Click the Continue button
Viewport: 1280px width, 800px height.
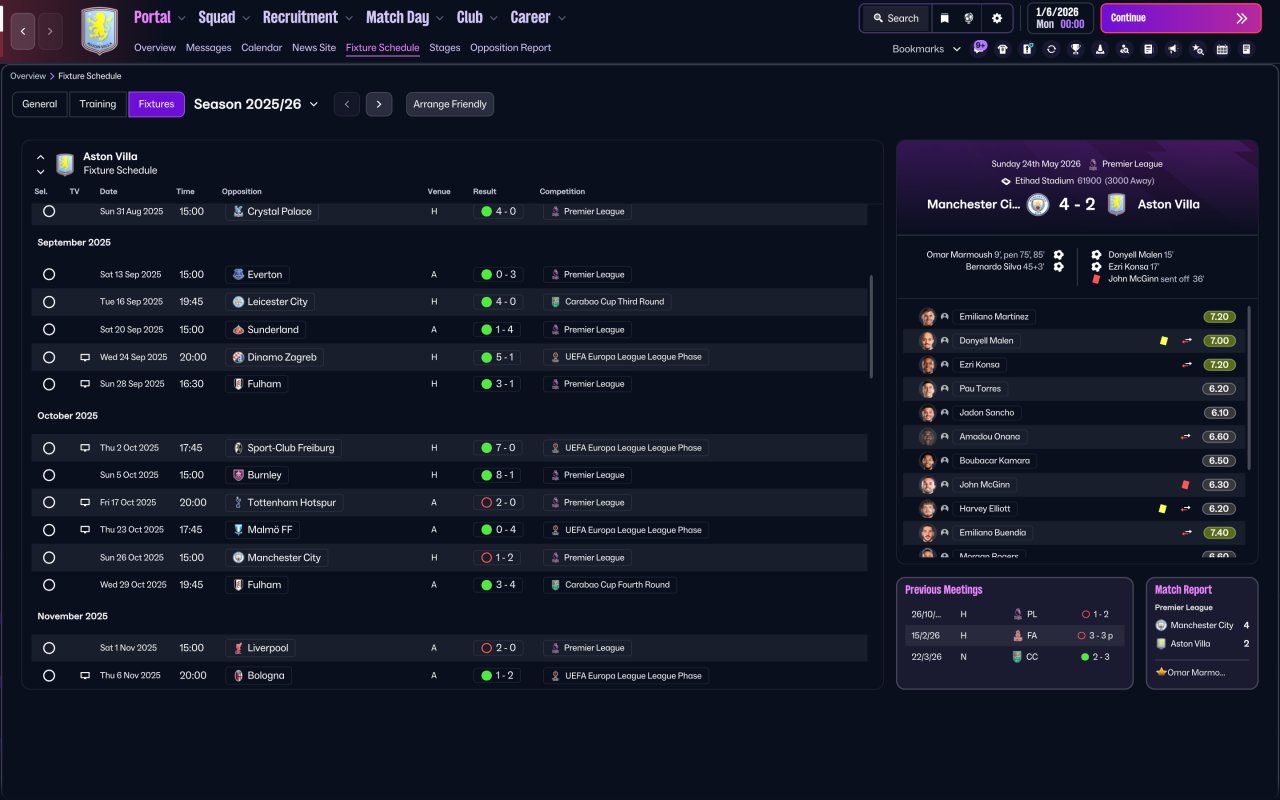point(1180,18)
